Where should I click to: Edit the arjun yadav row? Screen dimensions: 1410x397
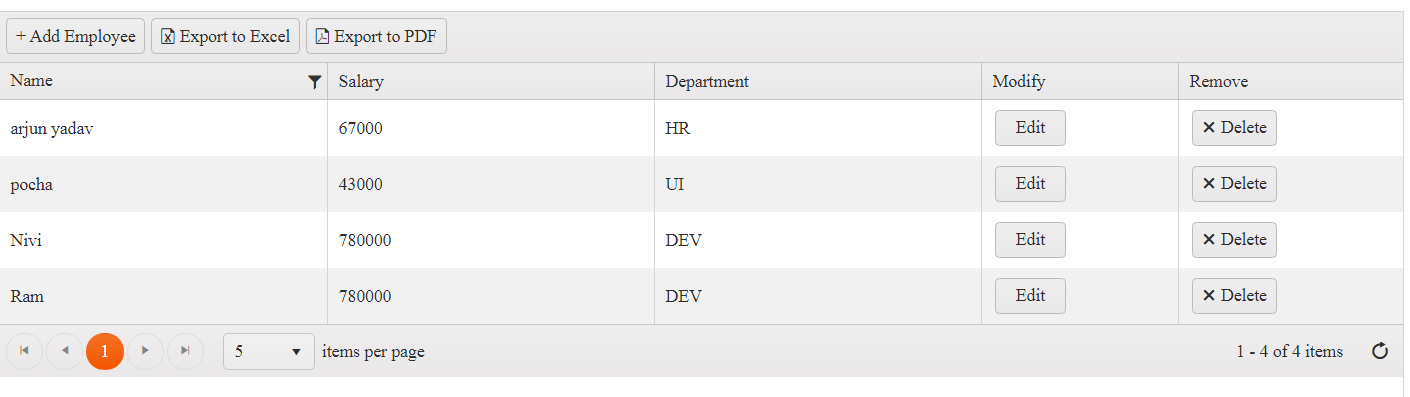pos(1030,128)
